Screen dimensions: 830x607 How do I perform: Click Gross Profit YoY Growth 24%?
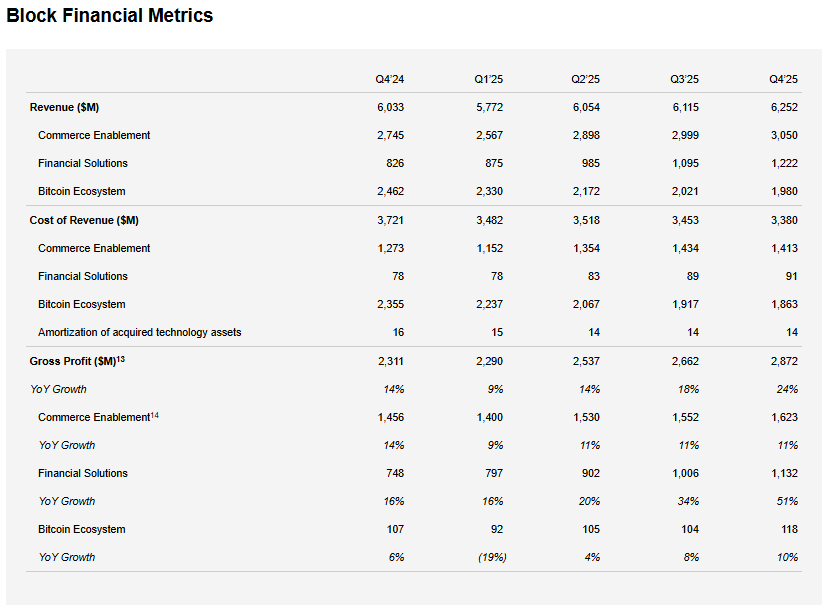tap(787, 389)
